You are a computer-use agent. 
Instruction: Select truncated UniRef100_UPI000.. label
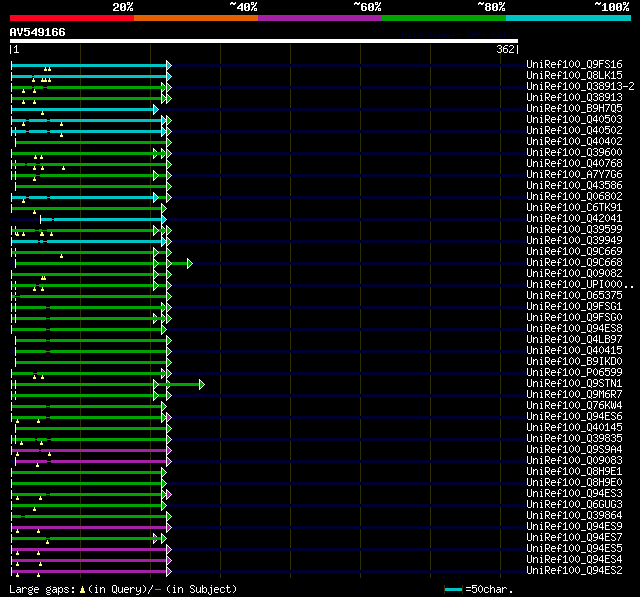(x=580, y=284)
